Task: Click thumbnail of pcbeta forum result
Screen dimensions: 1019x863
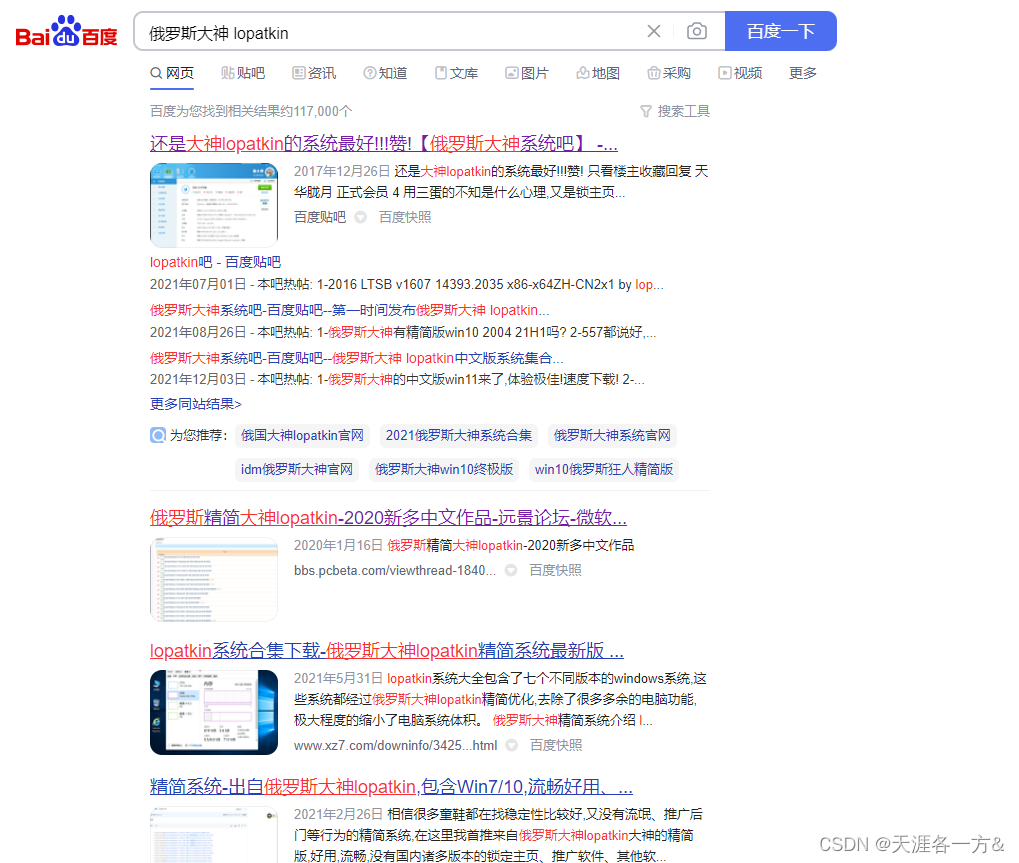Action: [214, 580]
